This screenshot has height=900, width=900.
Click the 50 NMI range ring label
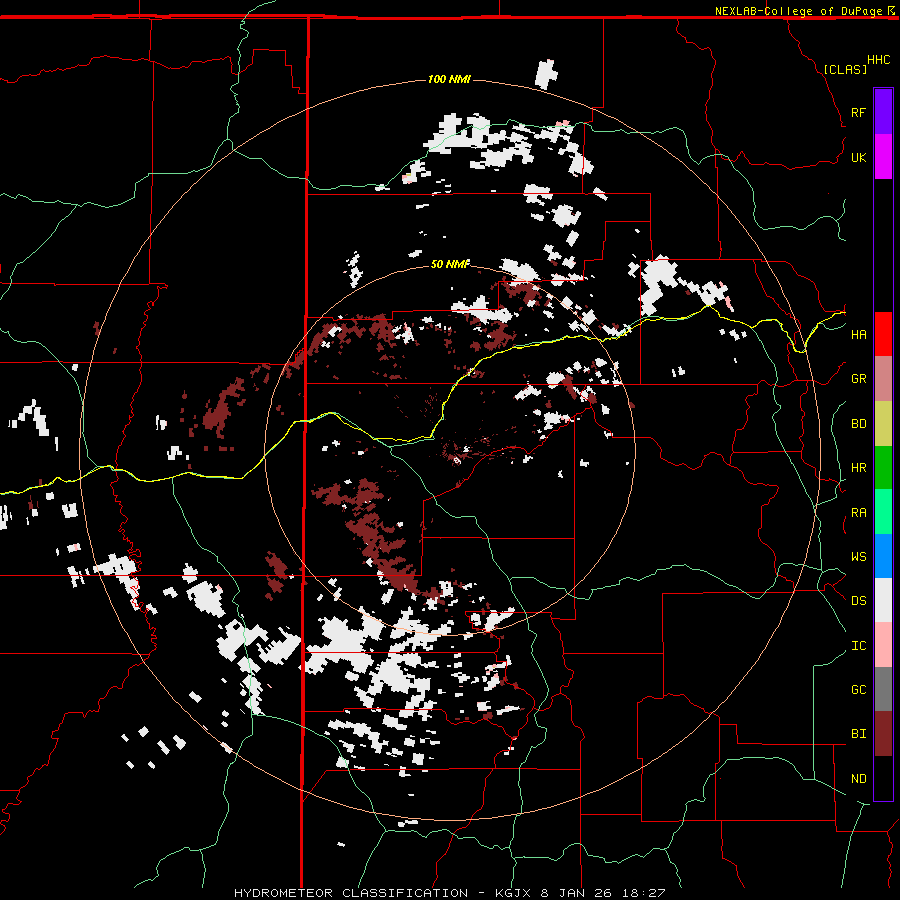pyautogui.click(x=450, y=264)
